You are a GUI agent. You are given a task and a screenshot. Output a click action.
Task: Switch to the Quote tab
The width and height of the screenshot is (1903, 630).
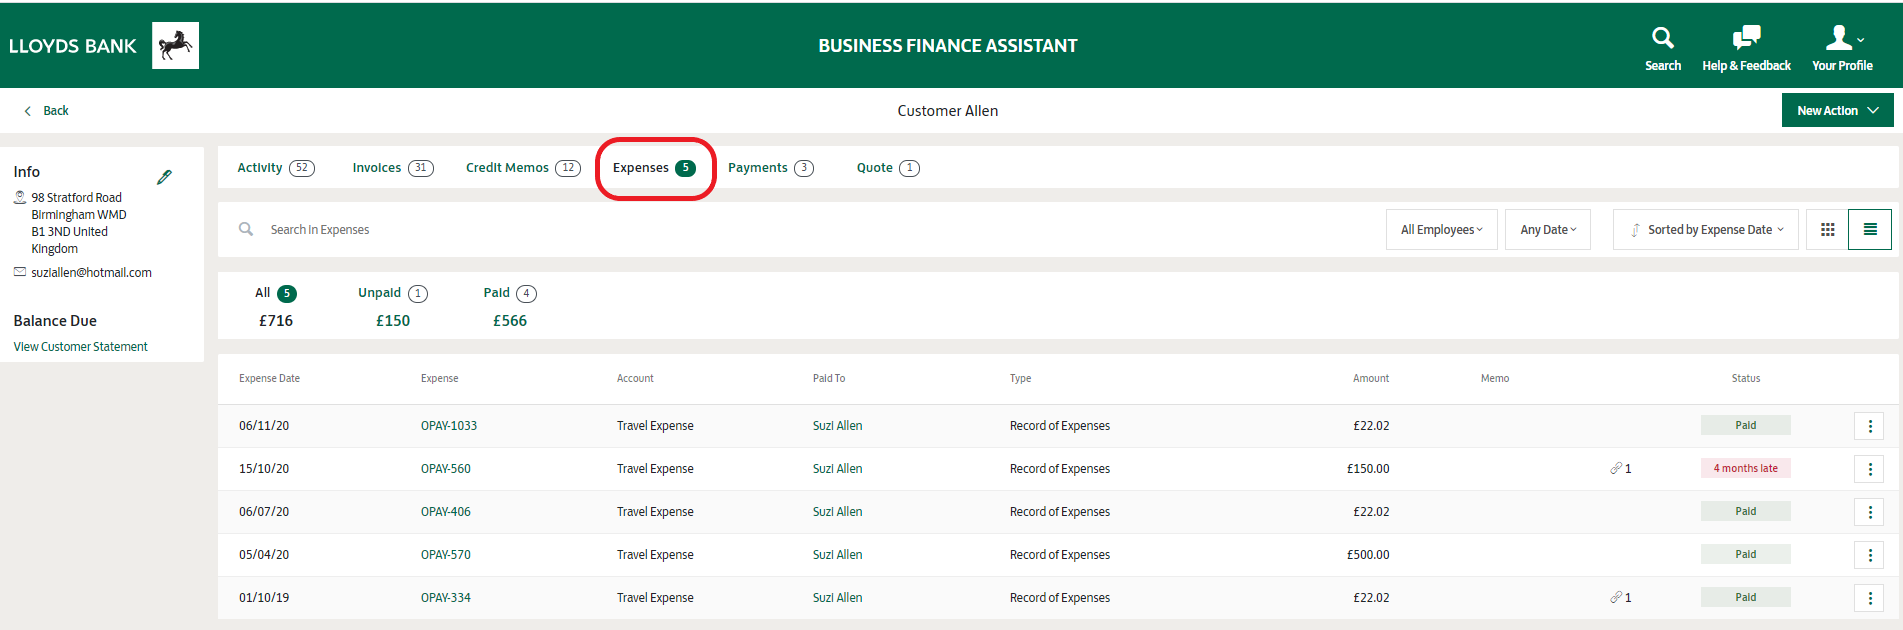pyautogui.click(x=887, y=168)
